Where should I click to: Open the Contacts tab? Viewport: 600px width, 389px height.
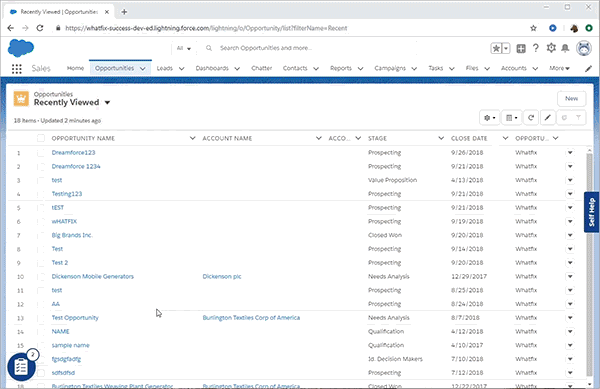point(295,68)
